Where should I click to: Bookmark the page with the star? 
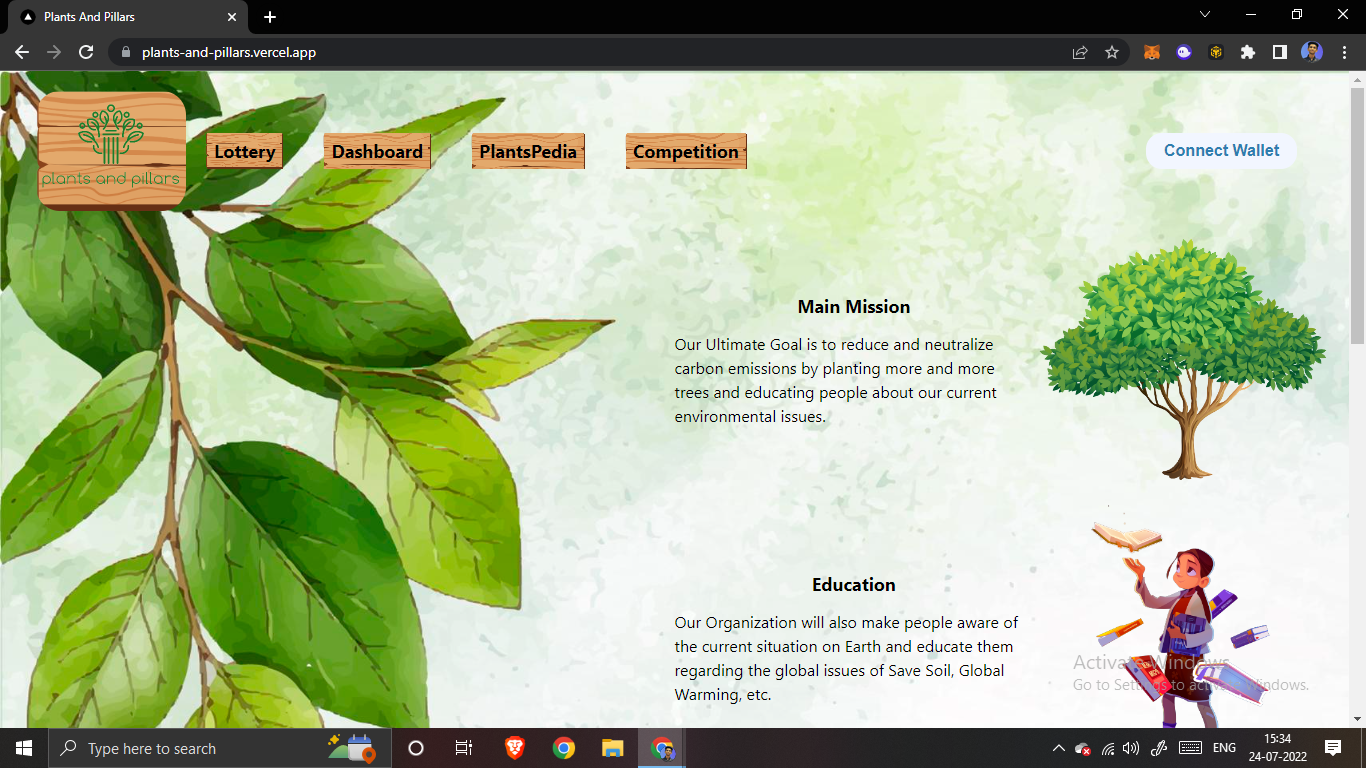pyautogui.click(x=1112, y=51)
